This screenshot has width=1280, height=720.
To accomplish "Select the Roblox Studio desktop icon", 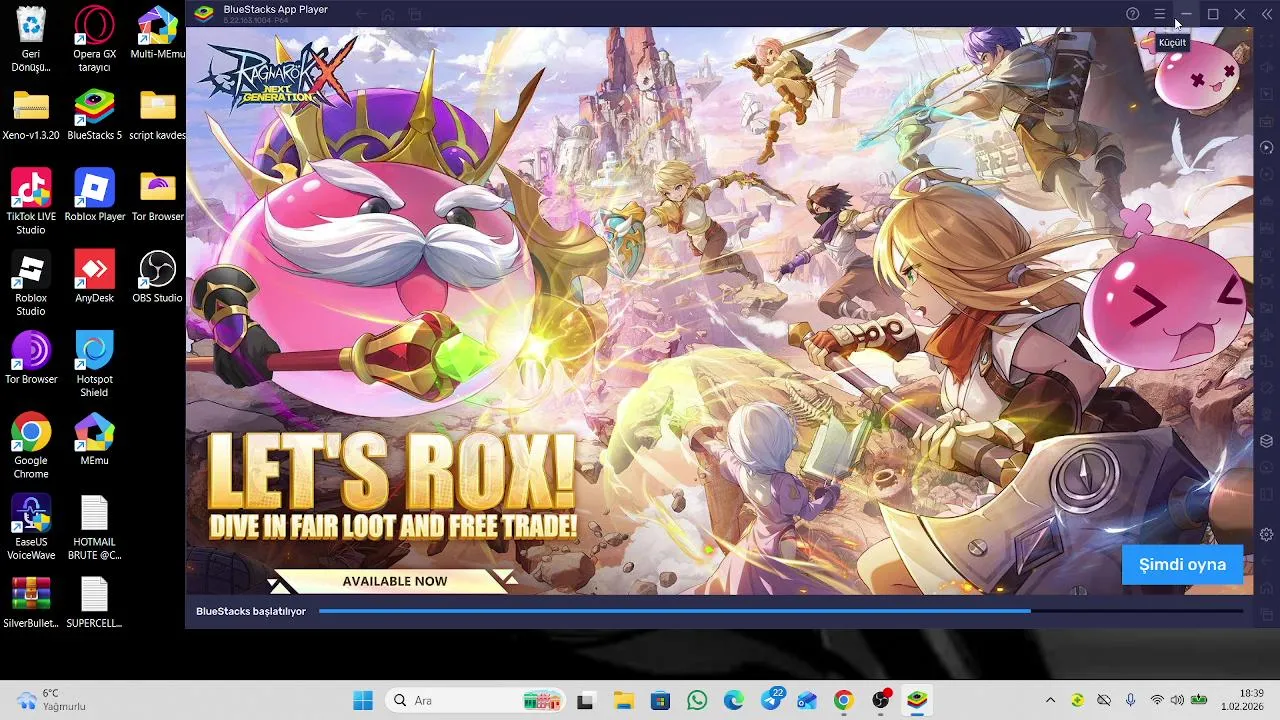I will pyautogui.click(x=31, y=284).
